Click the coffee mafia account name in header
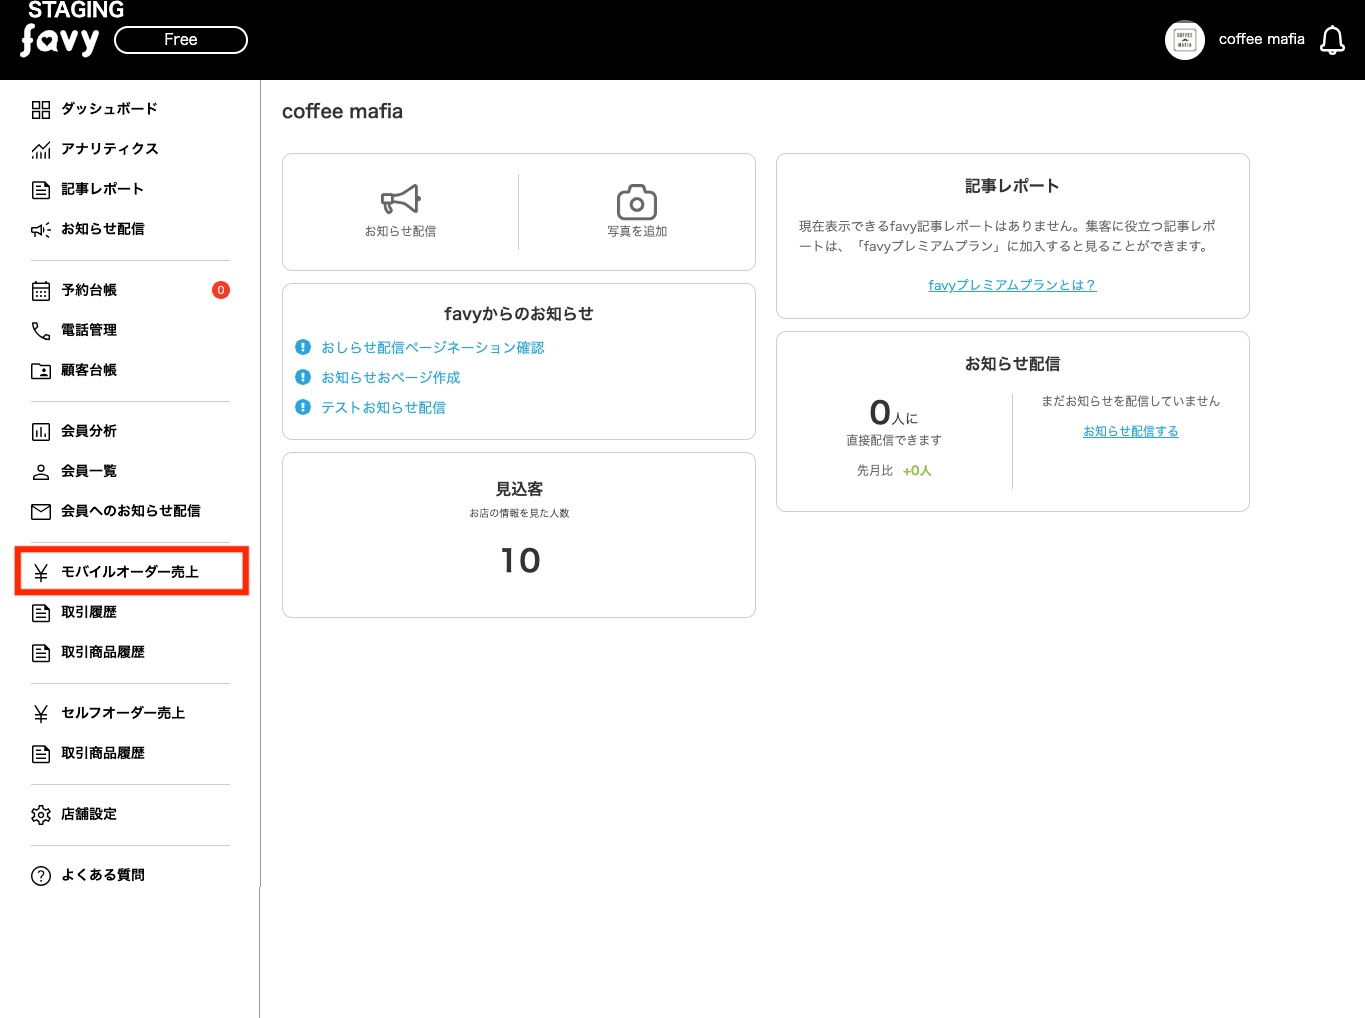The width and height of the screenshot is (1365, 1018). coord(1262,39)
